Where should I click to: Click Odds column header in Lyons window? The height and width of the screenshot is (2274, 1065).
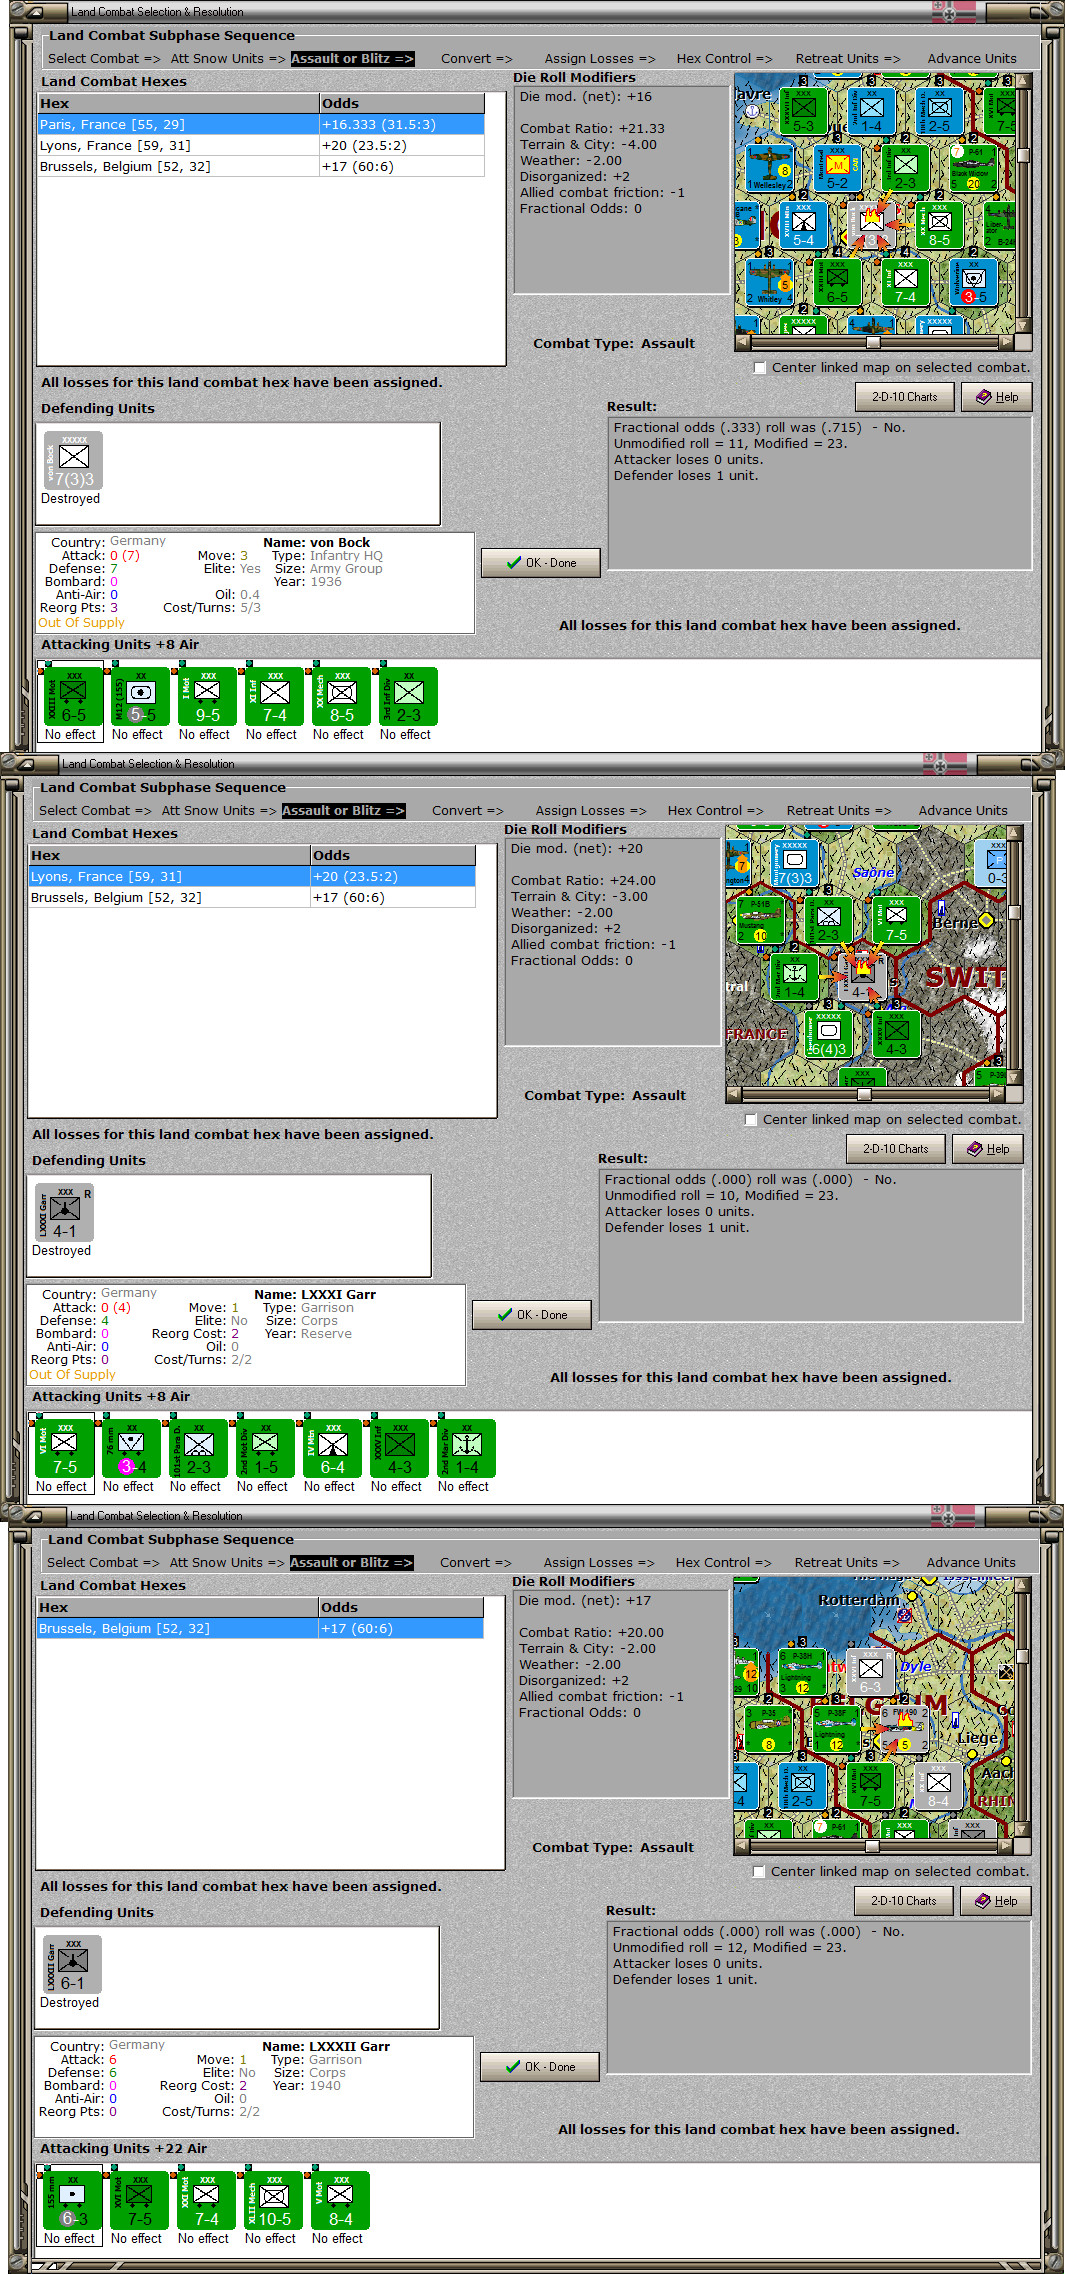tap(393, 856)
